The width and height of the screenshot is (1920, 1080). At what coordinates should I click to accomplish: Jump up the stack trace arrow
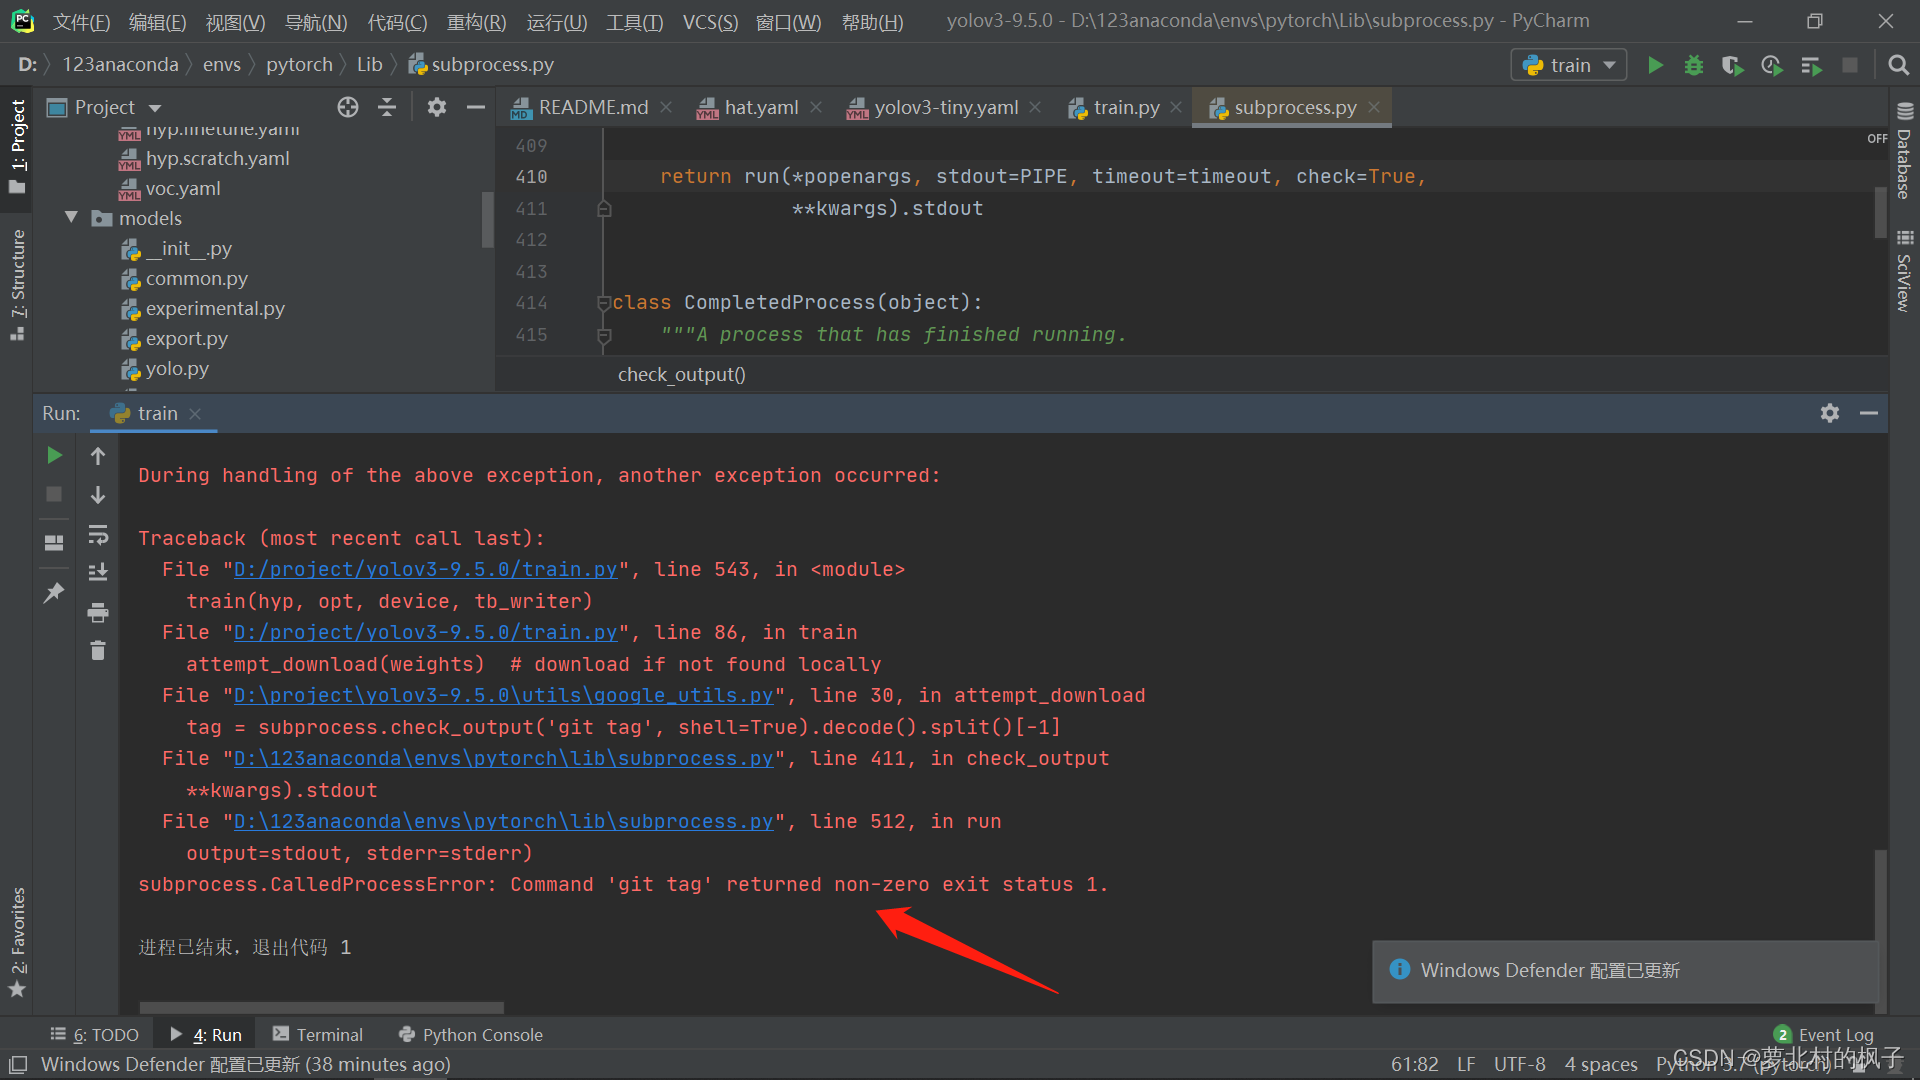(98, 456)
